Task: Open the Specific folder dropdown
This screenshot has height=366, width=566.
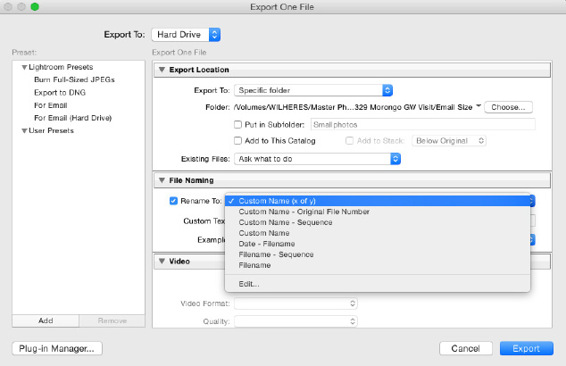Action: click(313, 90)
